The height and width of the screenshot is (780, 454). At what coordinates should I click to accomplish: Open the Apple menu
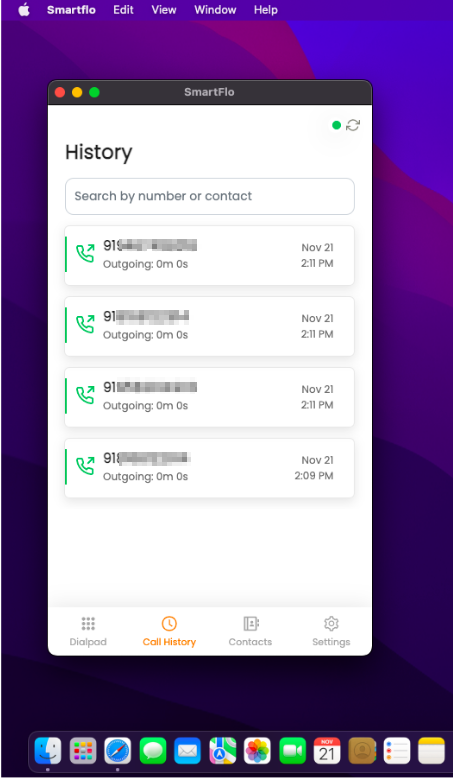[24, 10]
